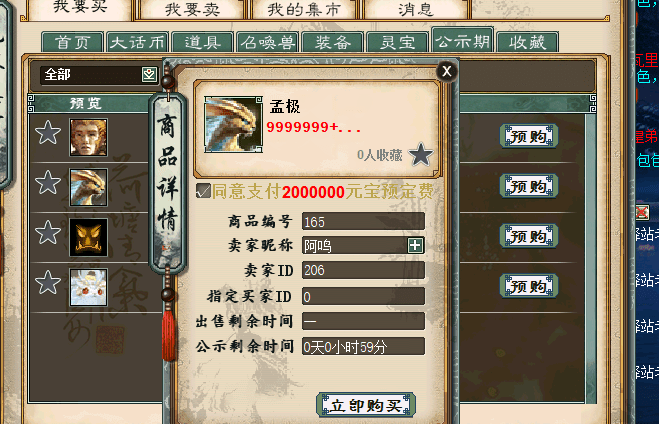Favorite the first listed item with its star
Screen dimensions: 659x424
tap(47, 132)
